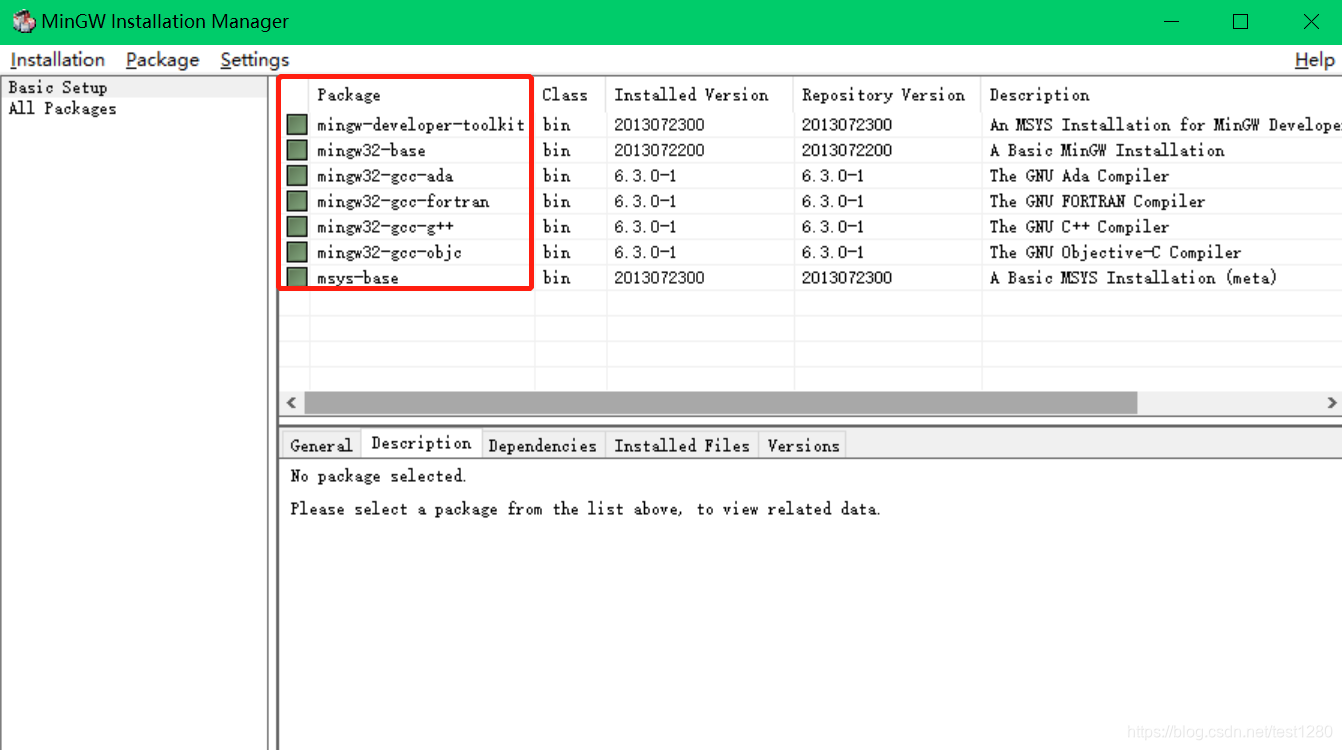Toggle install checkbox for mingw32-gcc-g++

click(x=297, y=227)
